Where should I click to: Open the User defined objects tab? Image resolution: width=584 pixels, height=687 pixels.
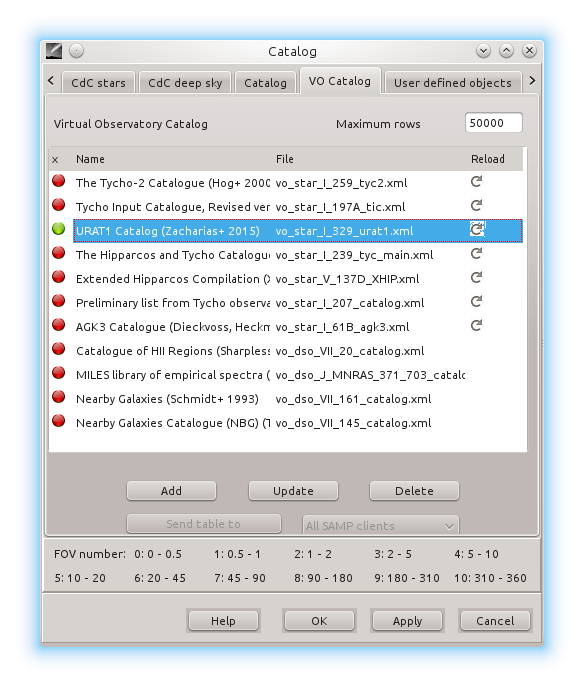tap(453, 83)
